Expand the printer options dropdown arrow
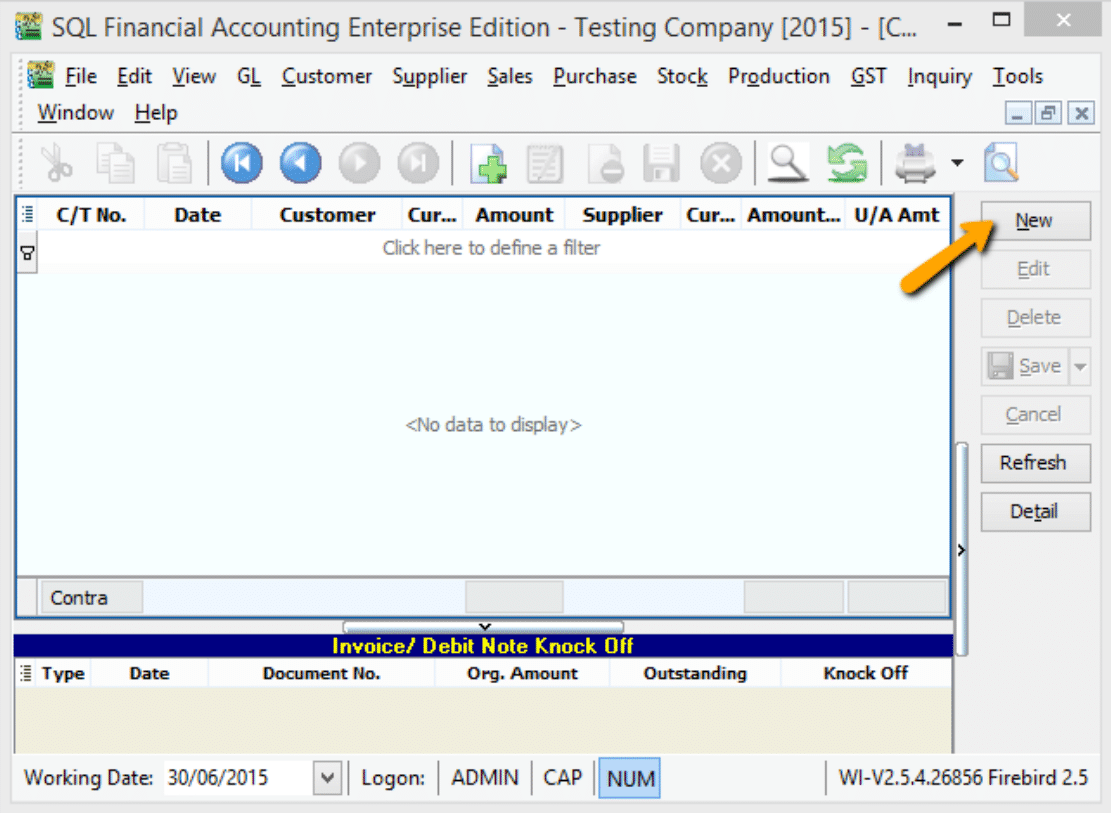1111x813 pixels. (x=957, y=163)
